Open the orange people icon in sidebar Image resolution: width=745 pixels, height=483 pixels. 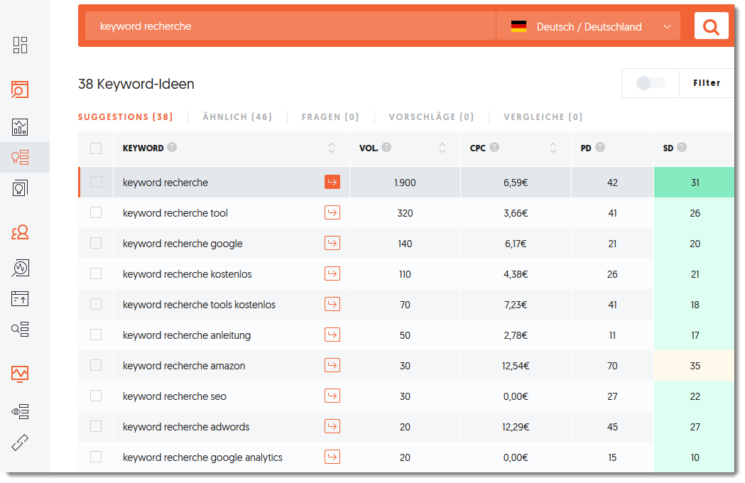tap(20, 233)
